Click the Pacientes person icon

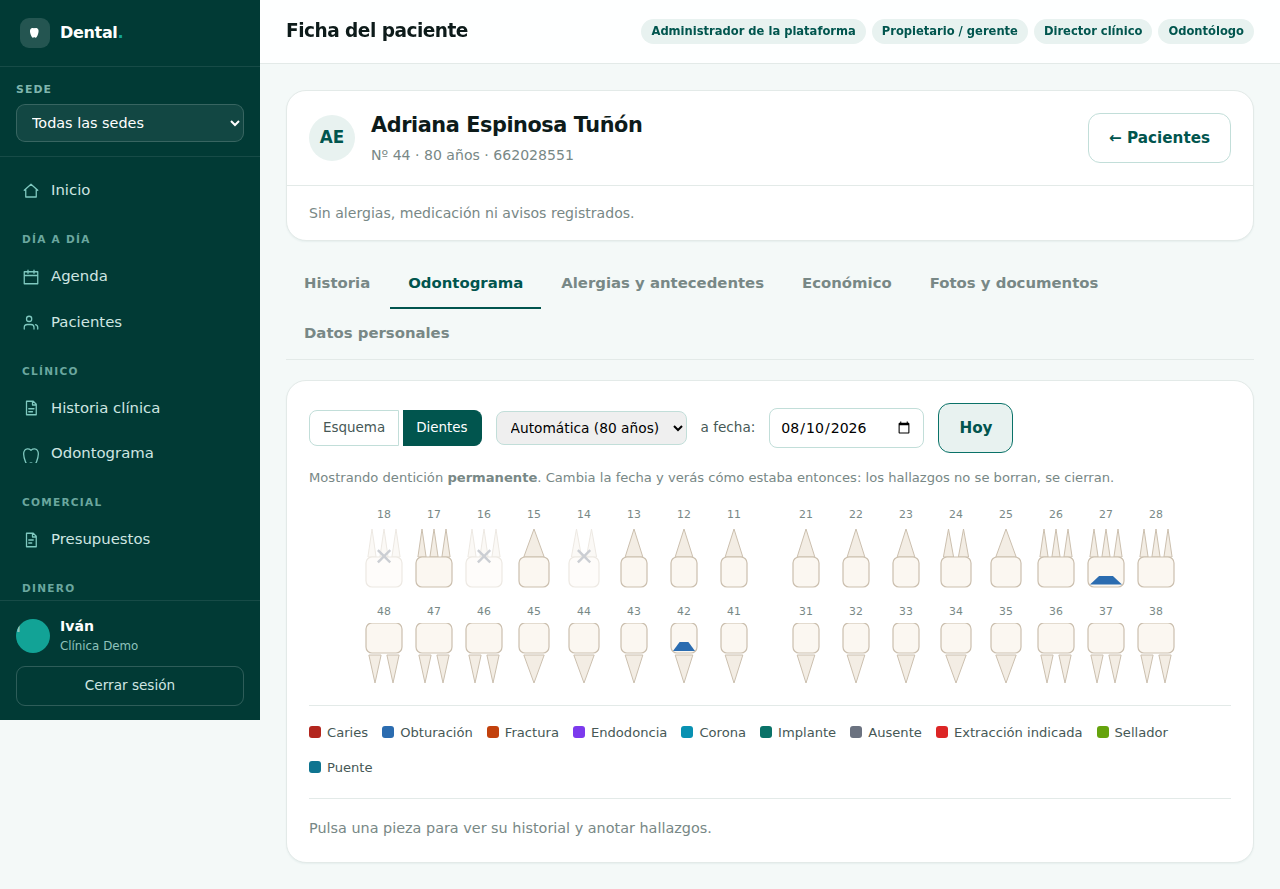31,322
